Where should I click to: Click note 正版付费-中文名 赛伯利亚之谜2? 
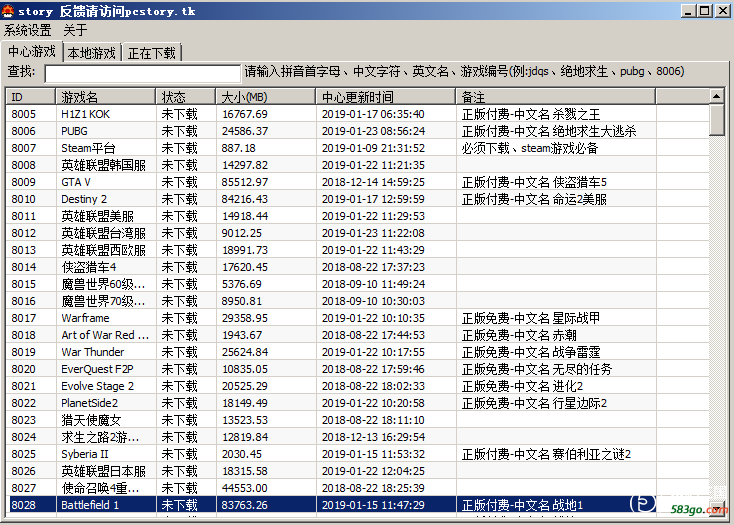[546, 454]
